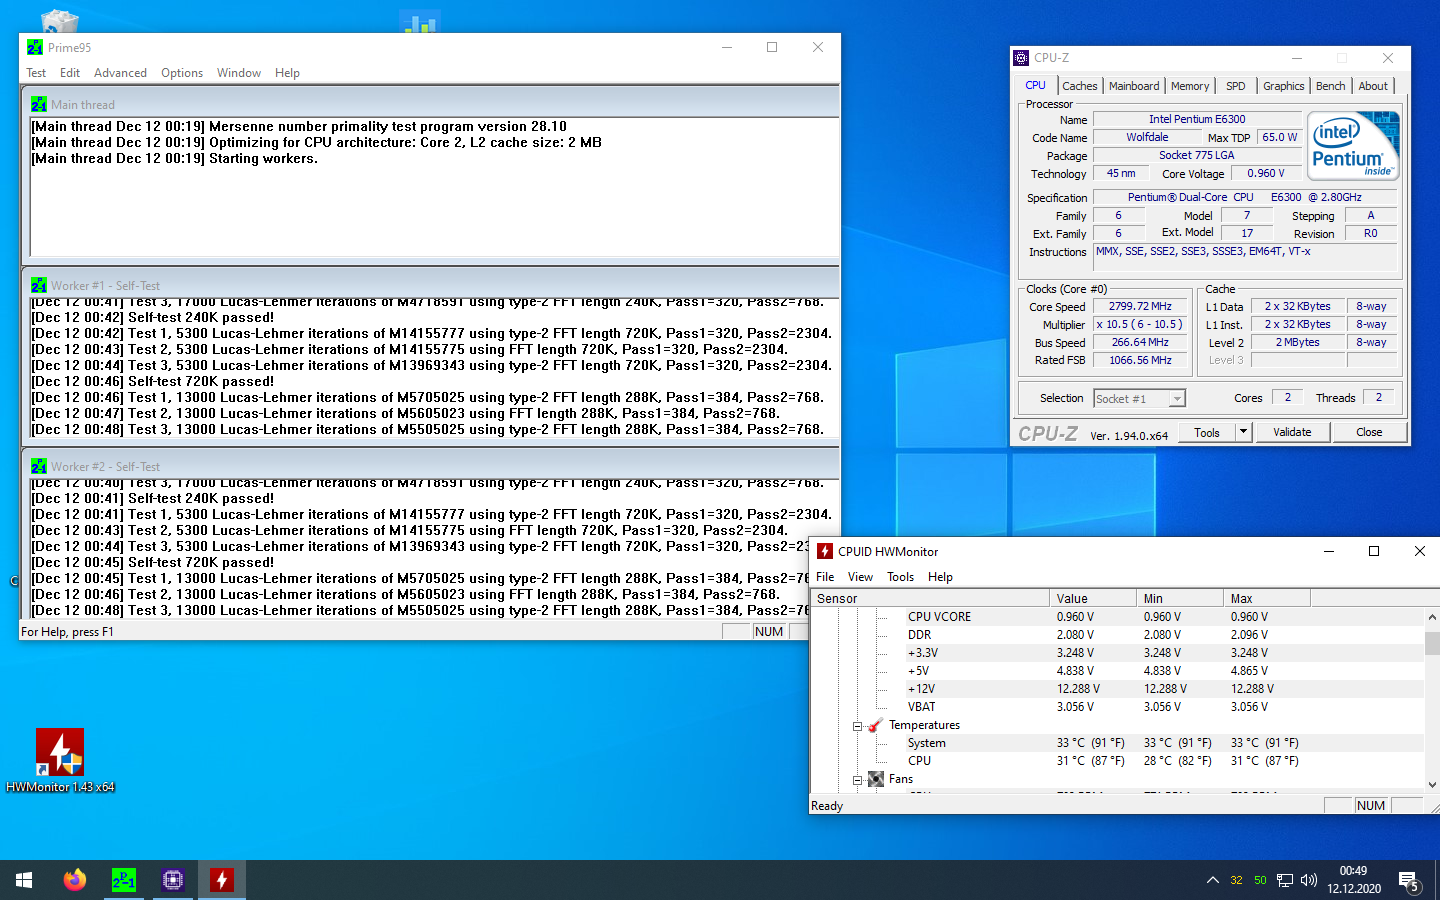Click the Min column header

[x=1181, y=598]
